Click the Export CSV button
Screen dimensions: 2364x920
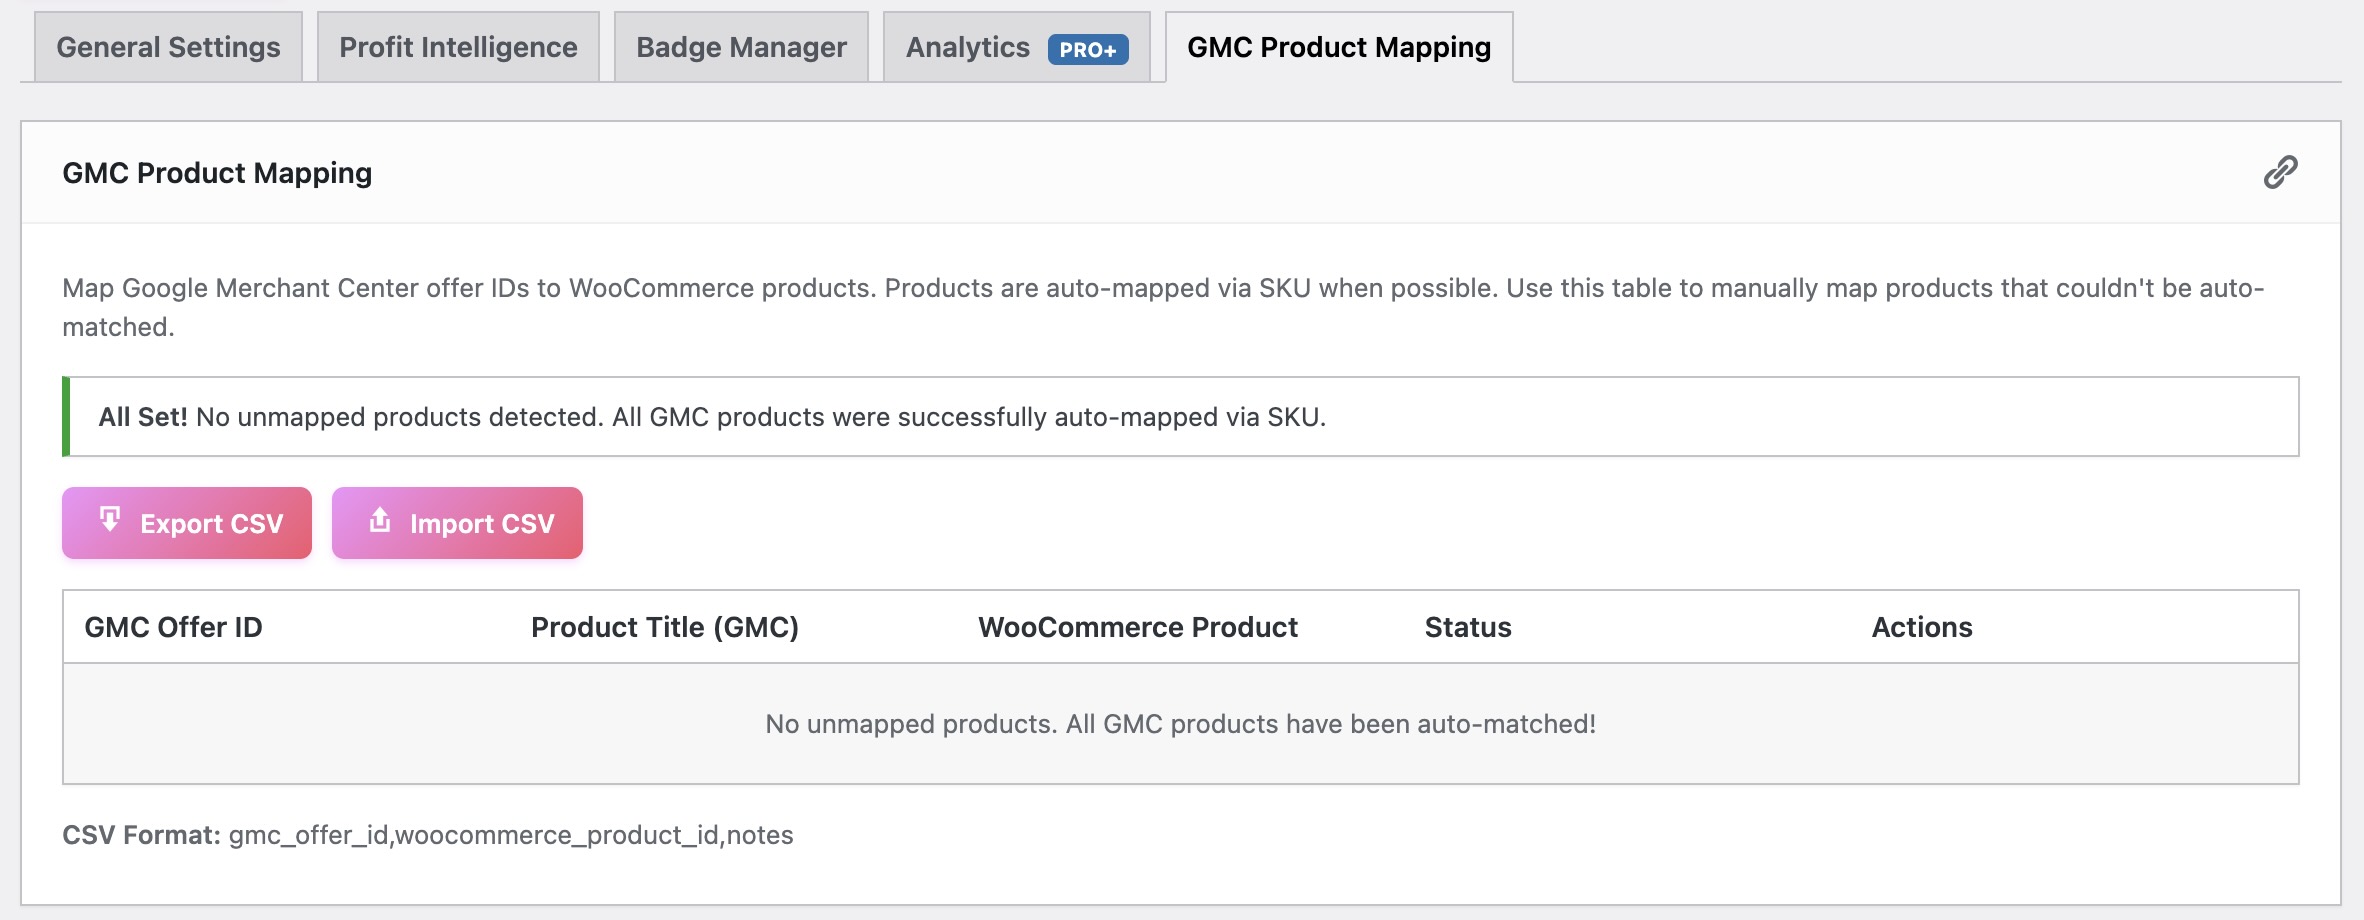(185, 521)
